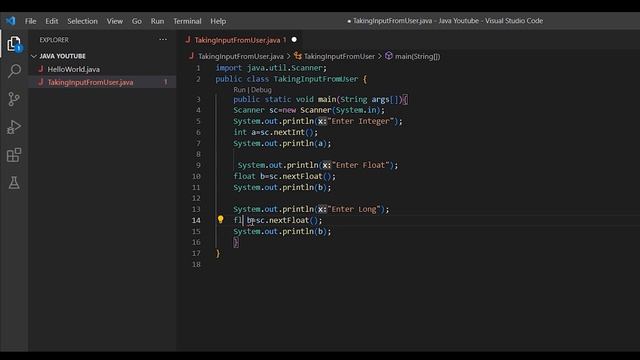640x360 pixels.
Task: Open the Explorer view in activity bar
Action: click(14, 44)
